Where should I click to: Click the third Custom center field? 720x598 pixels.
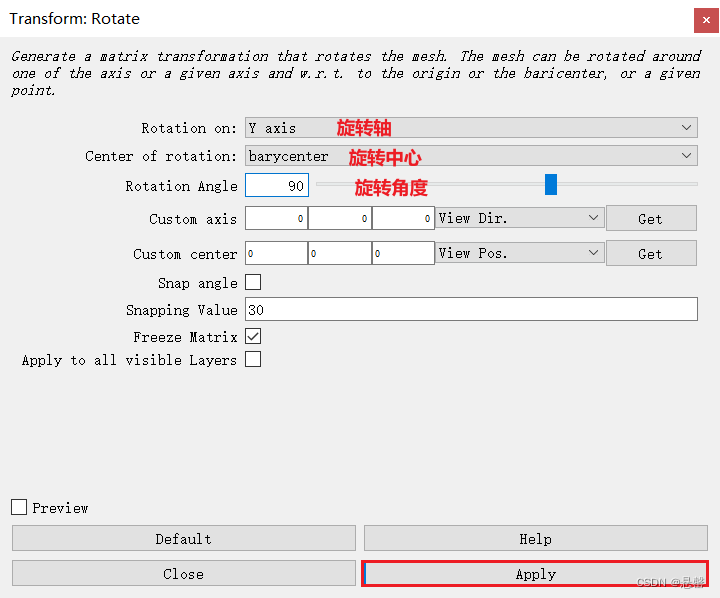pos(403,254)
